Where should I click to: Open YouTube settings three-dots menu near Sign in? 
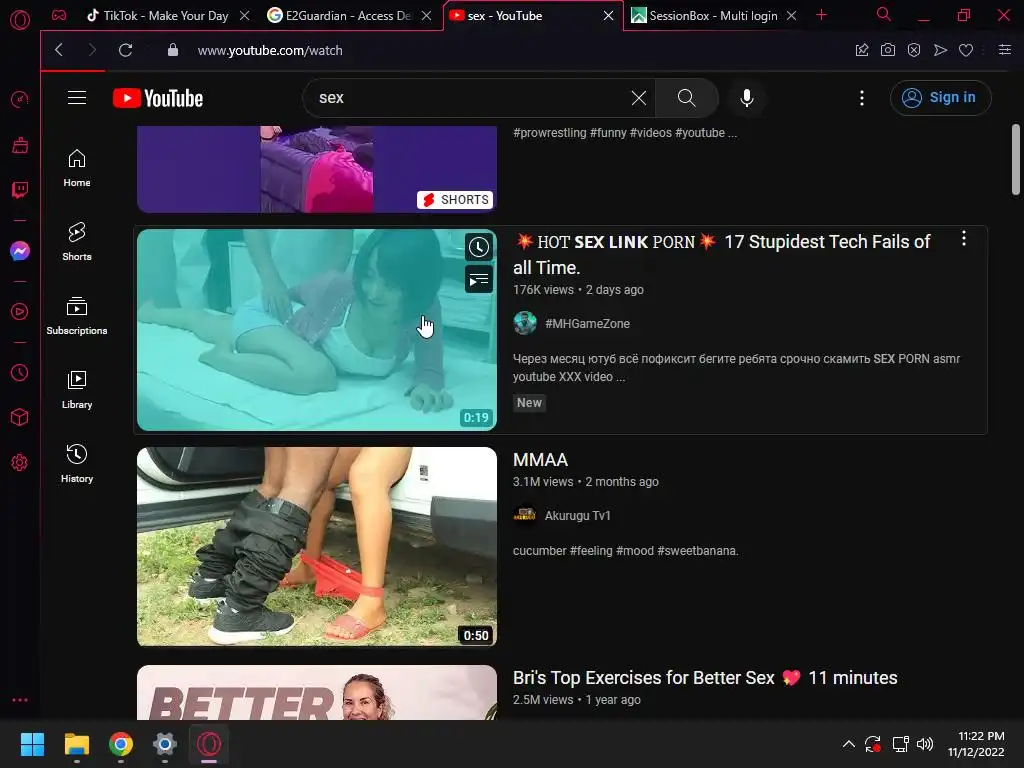click(x=862, y=98)
